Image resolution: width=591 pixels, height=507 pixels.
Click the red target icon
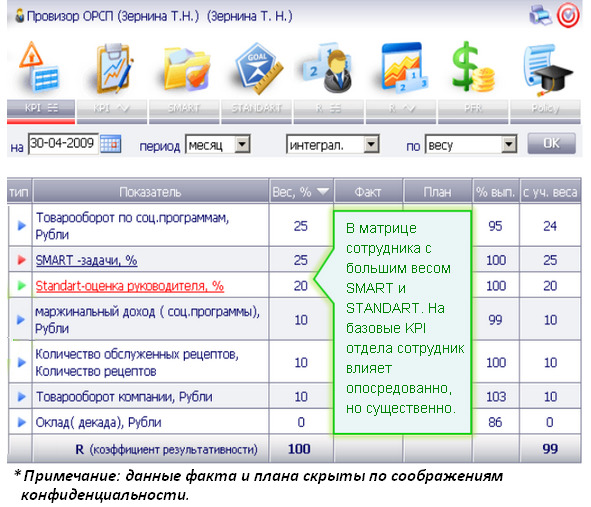568,15
